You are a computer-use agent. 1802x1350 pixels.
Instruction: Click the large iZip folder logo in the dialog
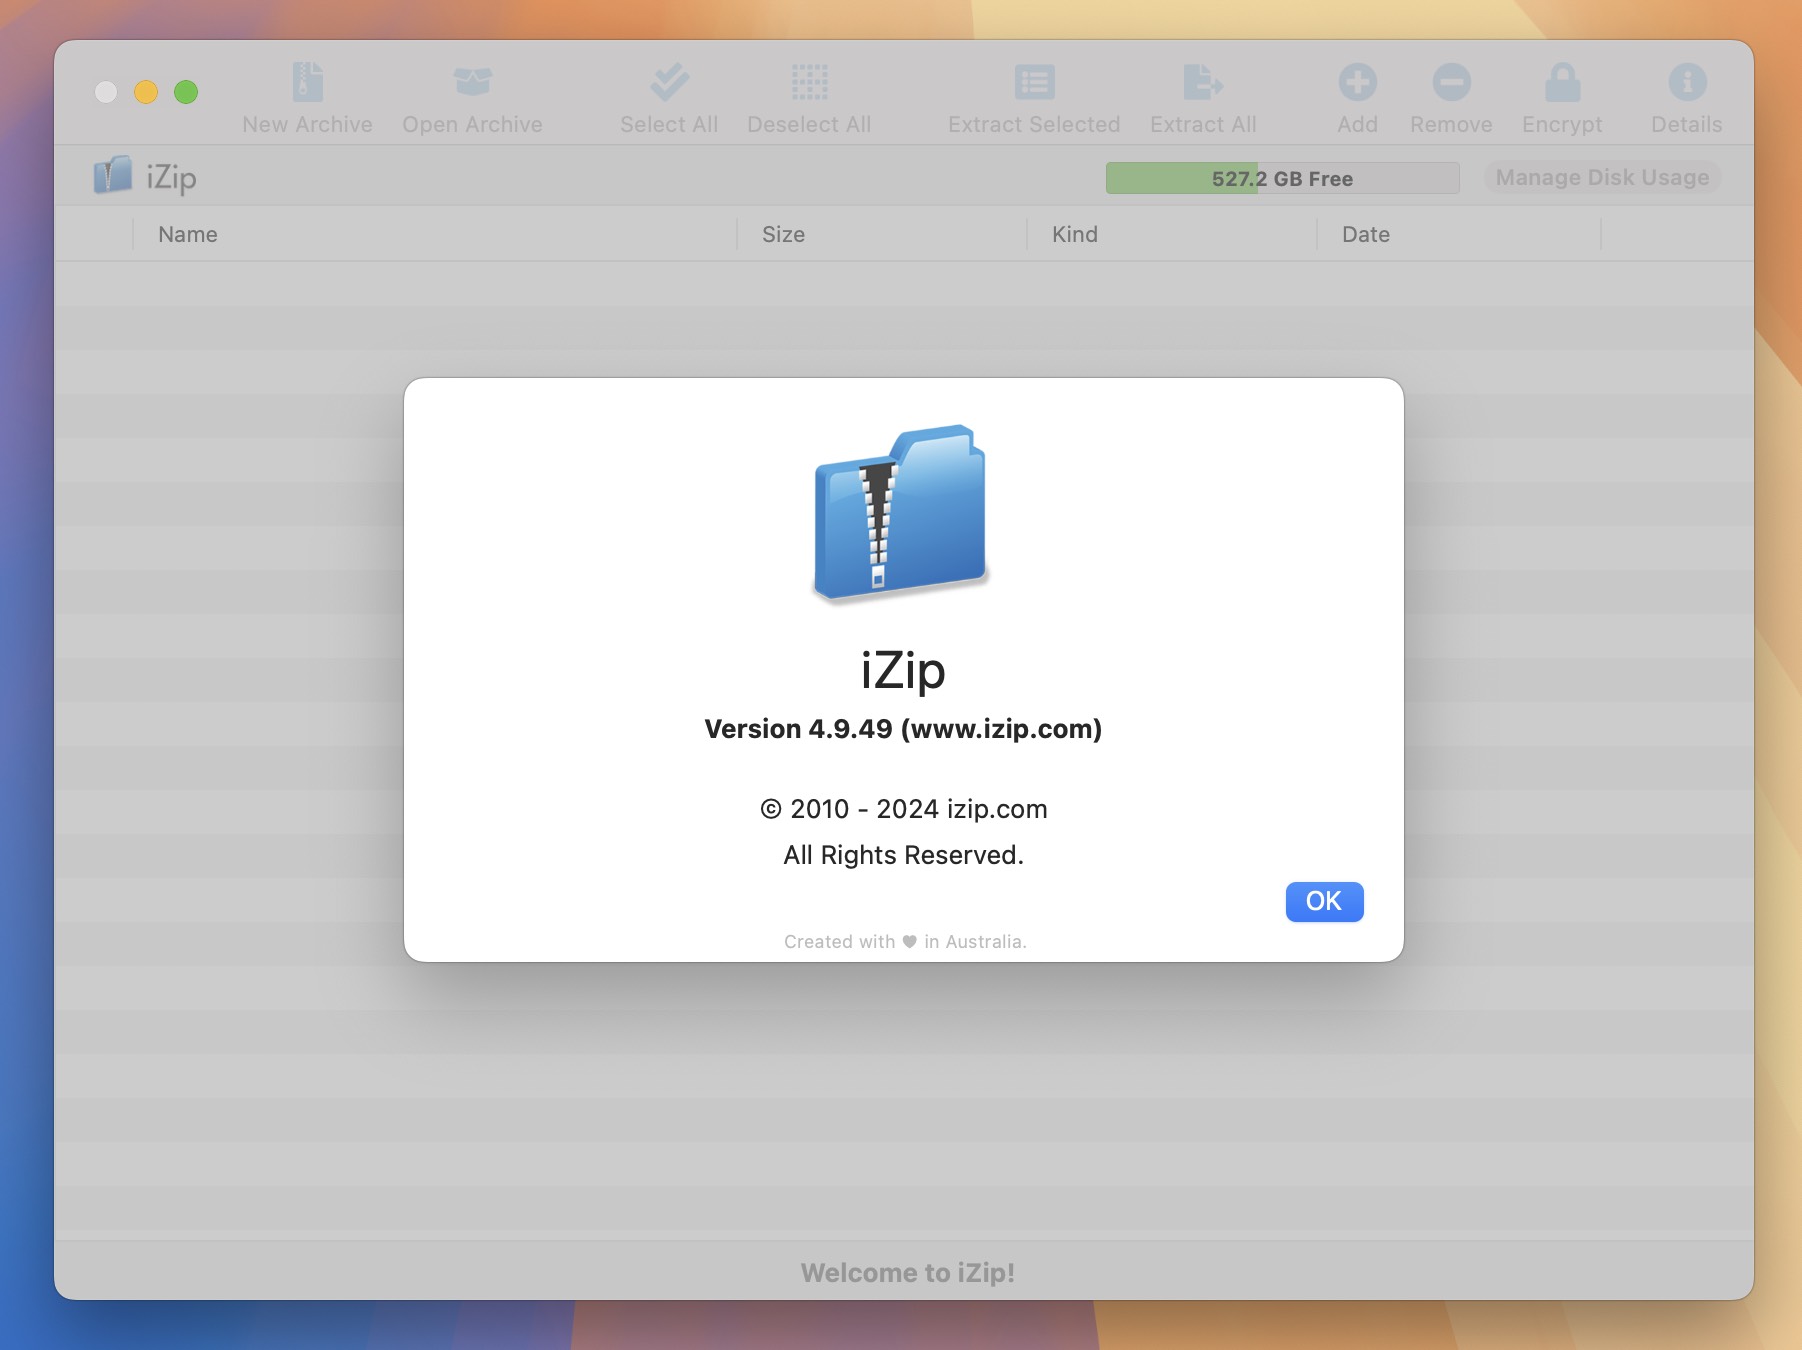pos(900,514)
